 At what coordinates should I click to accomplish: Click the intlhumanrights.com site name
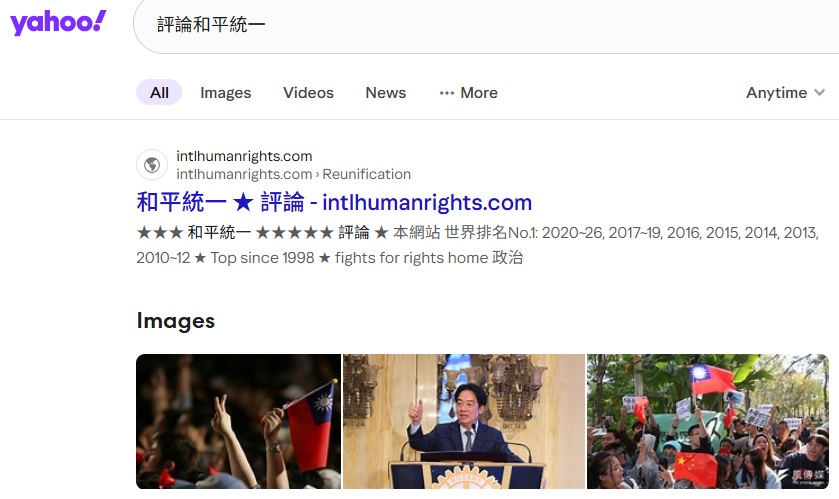pos(244,156)
